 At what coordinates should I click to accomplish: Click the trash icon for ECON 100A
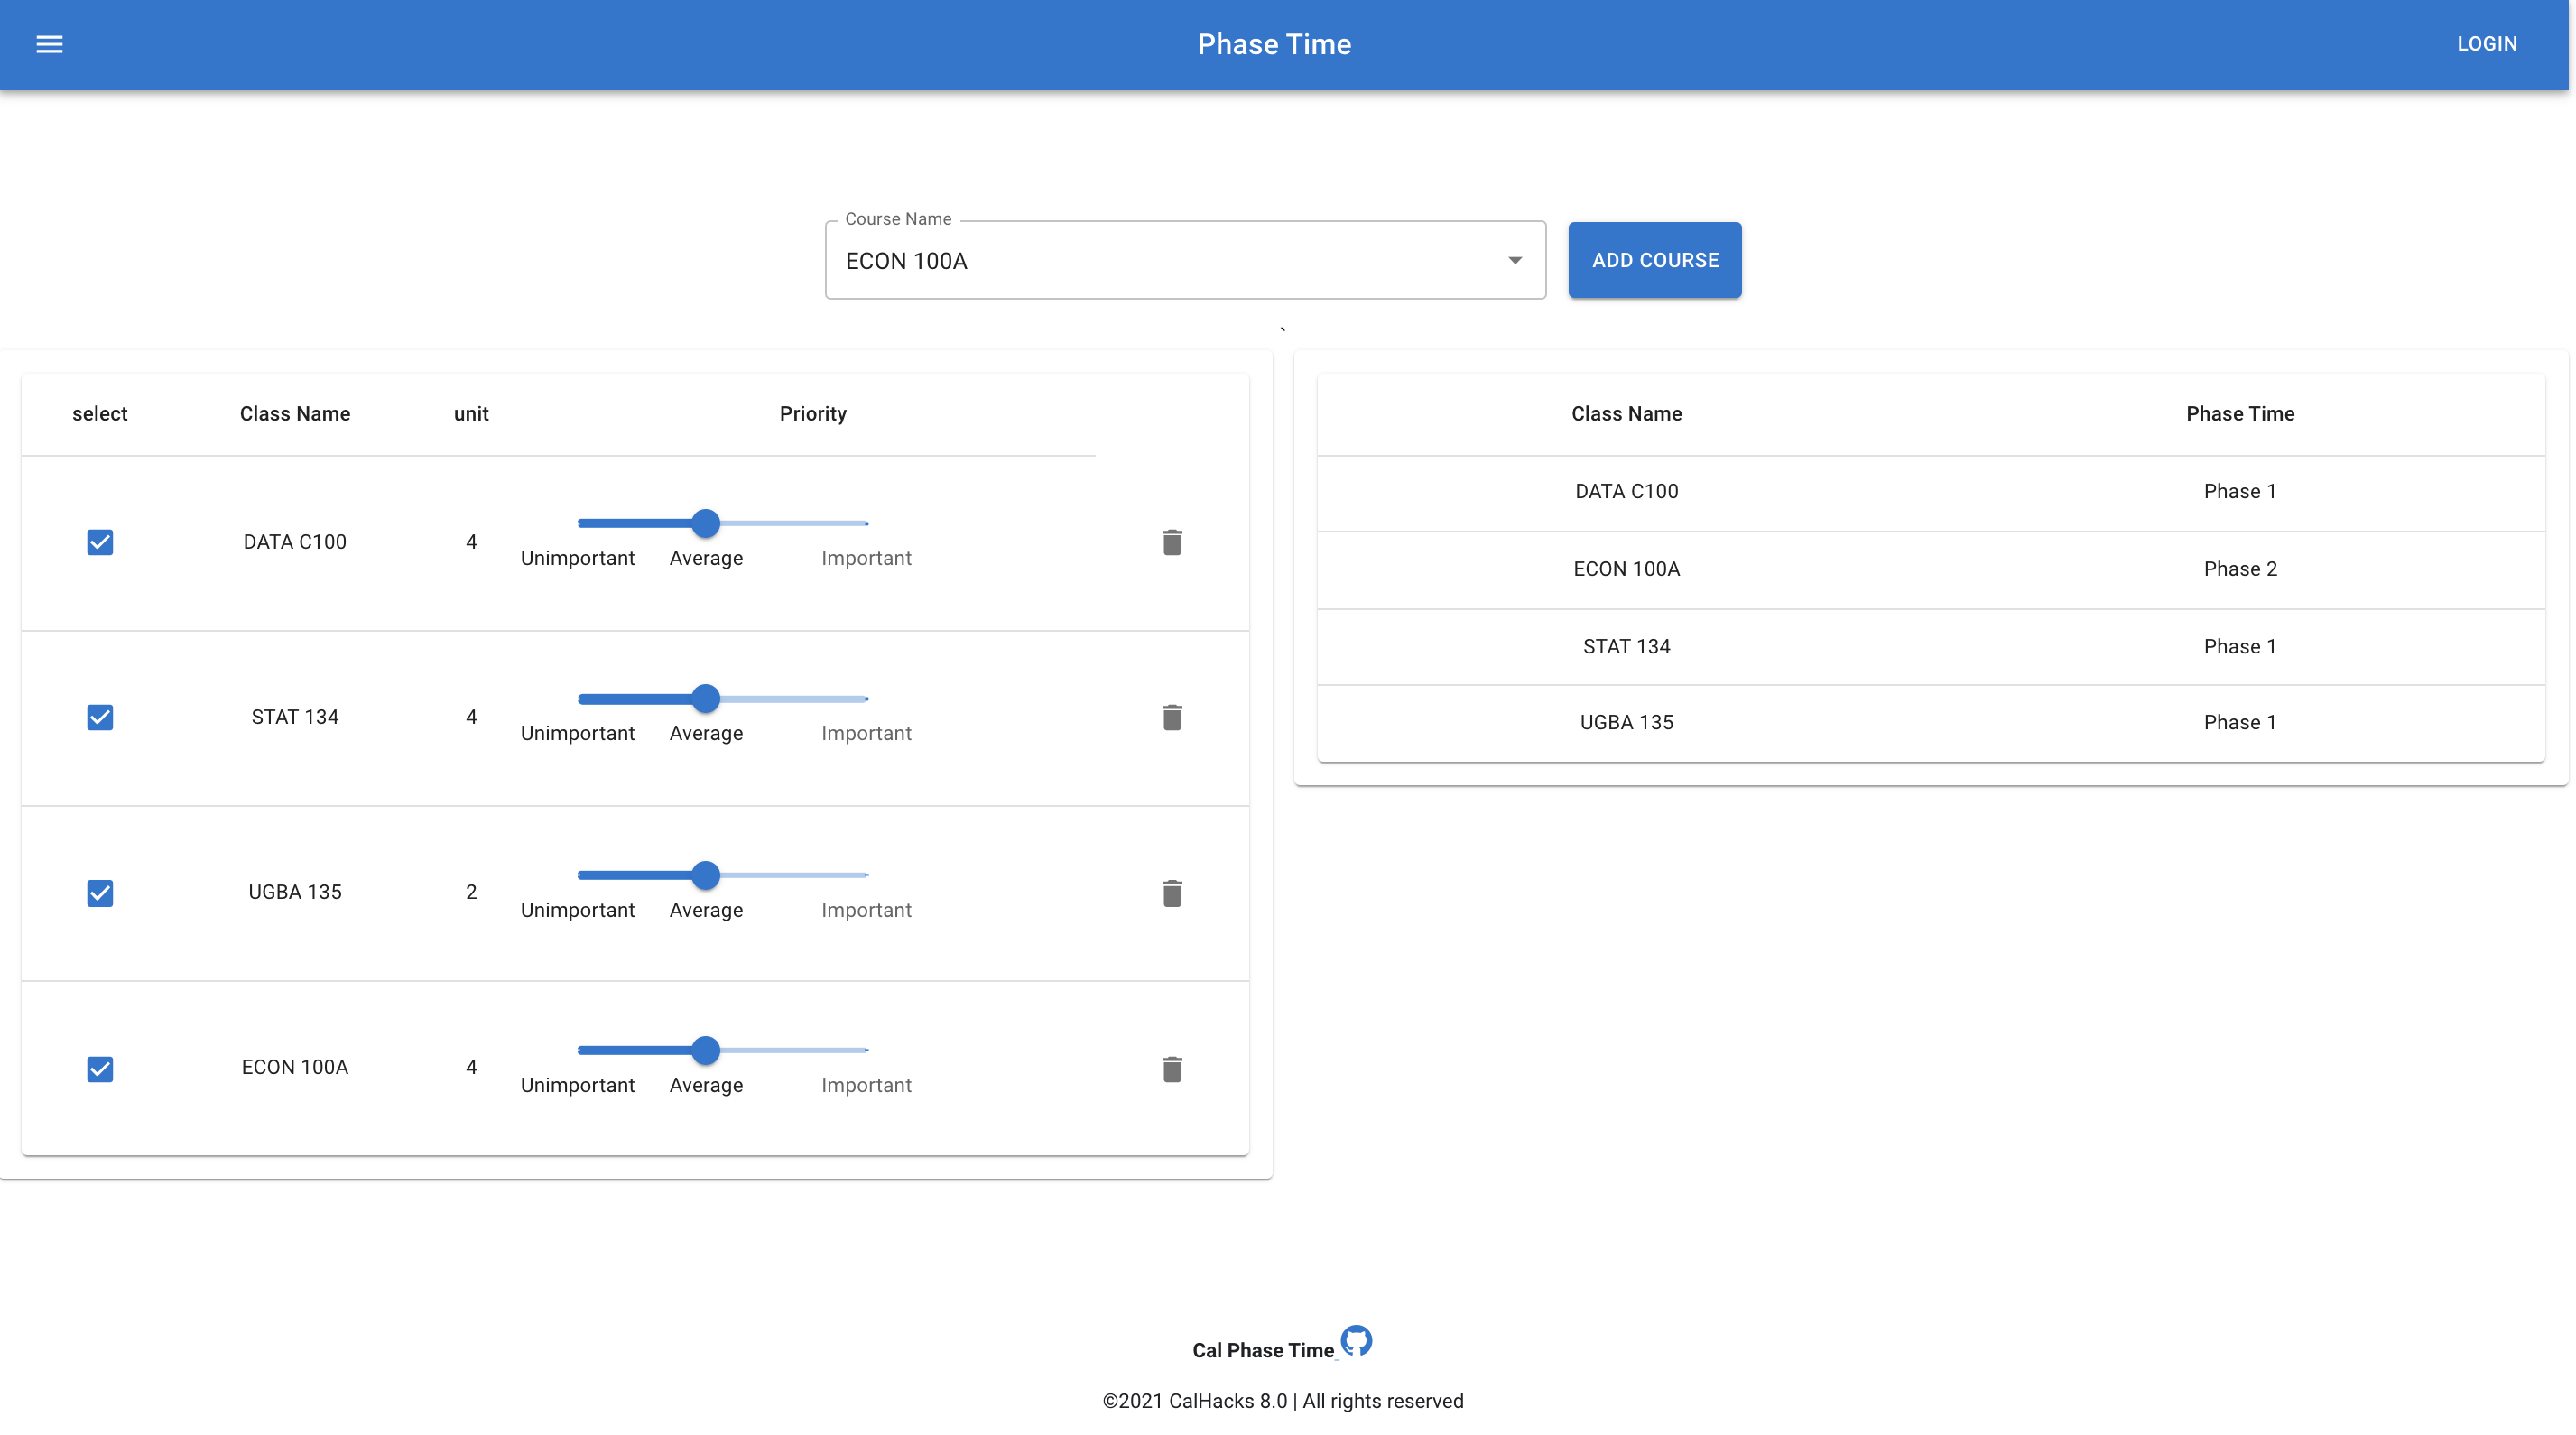1172,1069
